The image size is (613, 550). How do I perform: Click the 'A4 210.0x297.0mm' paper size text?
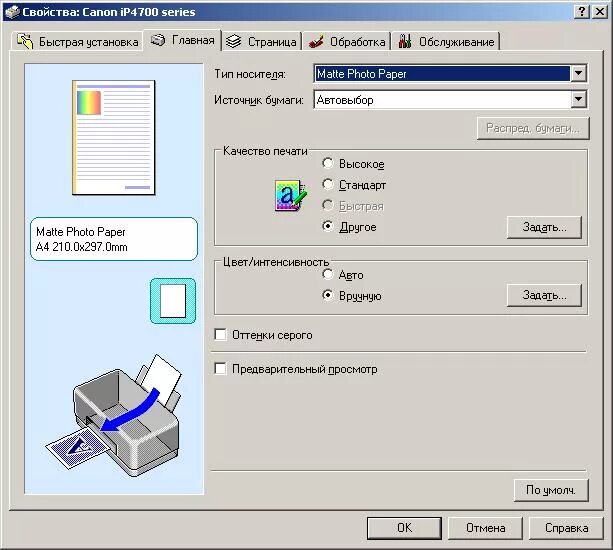pyautogui.click(x=81, y=247)
